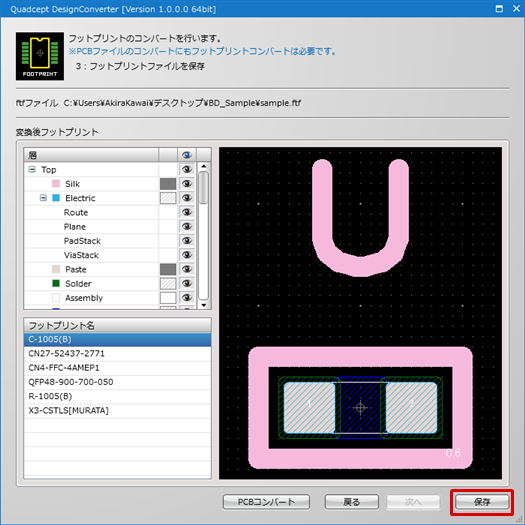Click Electric layer hatch pattern box
Image resolution: width=525 pixels, height=525 pixels.
pyautogui.click(x=168, y=198)
